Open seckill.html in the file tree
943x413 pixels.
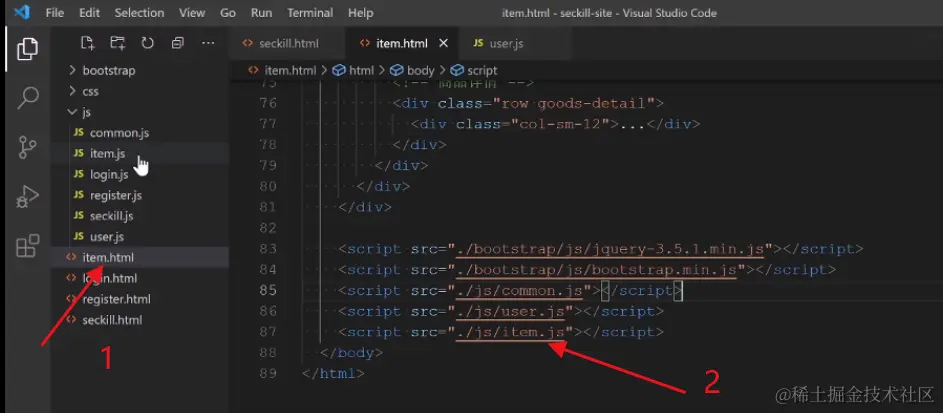[x=112, y=320]
